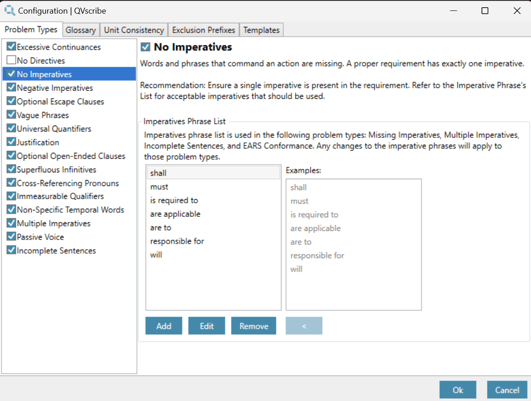The width and height of the screenshot is (531, 401).
Task: Select the Multiple Imperatives problem type
Action: click(x=54, y=224)
